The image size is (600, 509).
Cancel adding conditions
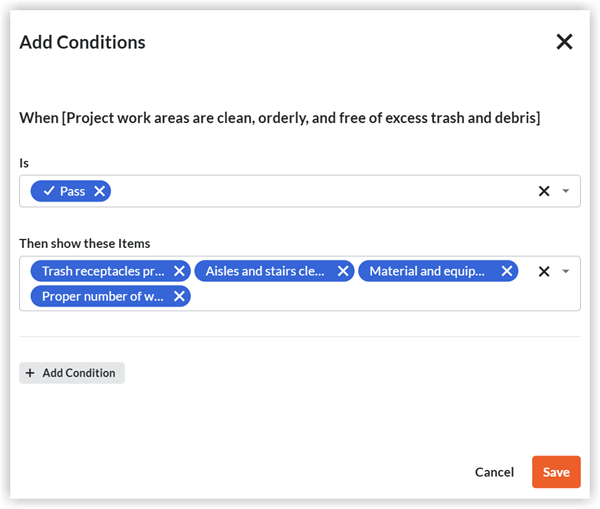(494, 472)
